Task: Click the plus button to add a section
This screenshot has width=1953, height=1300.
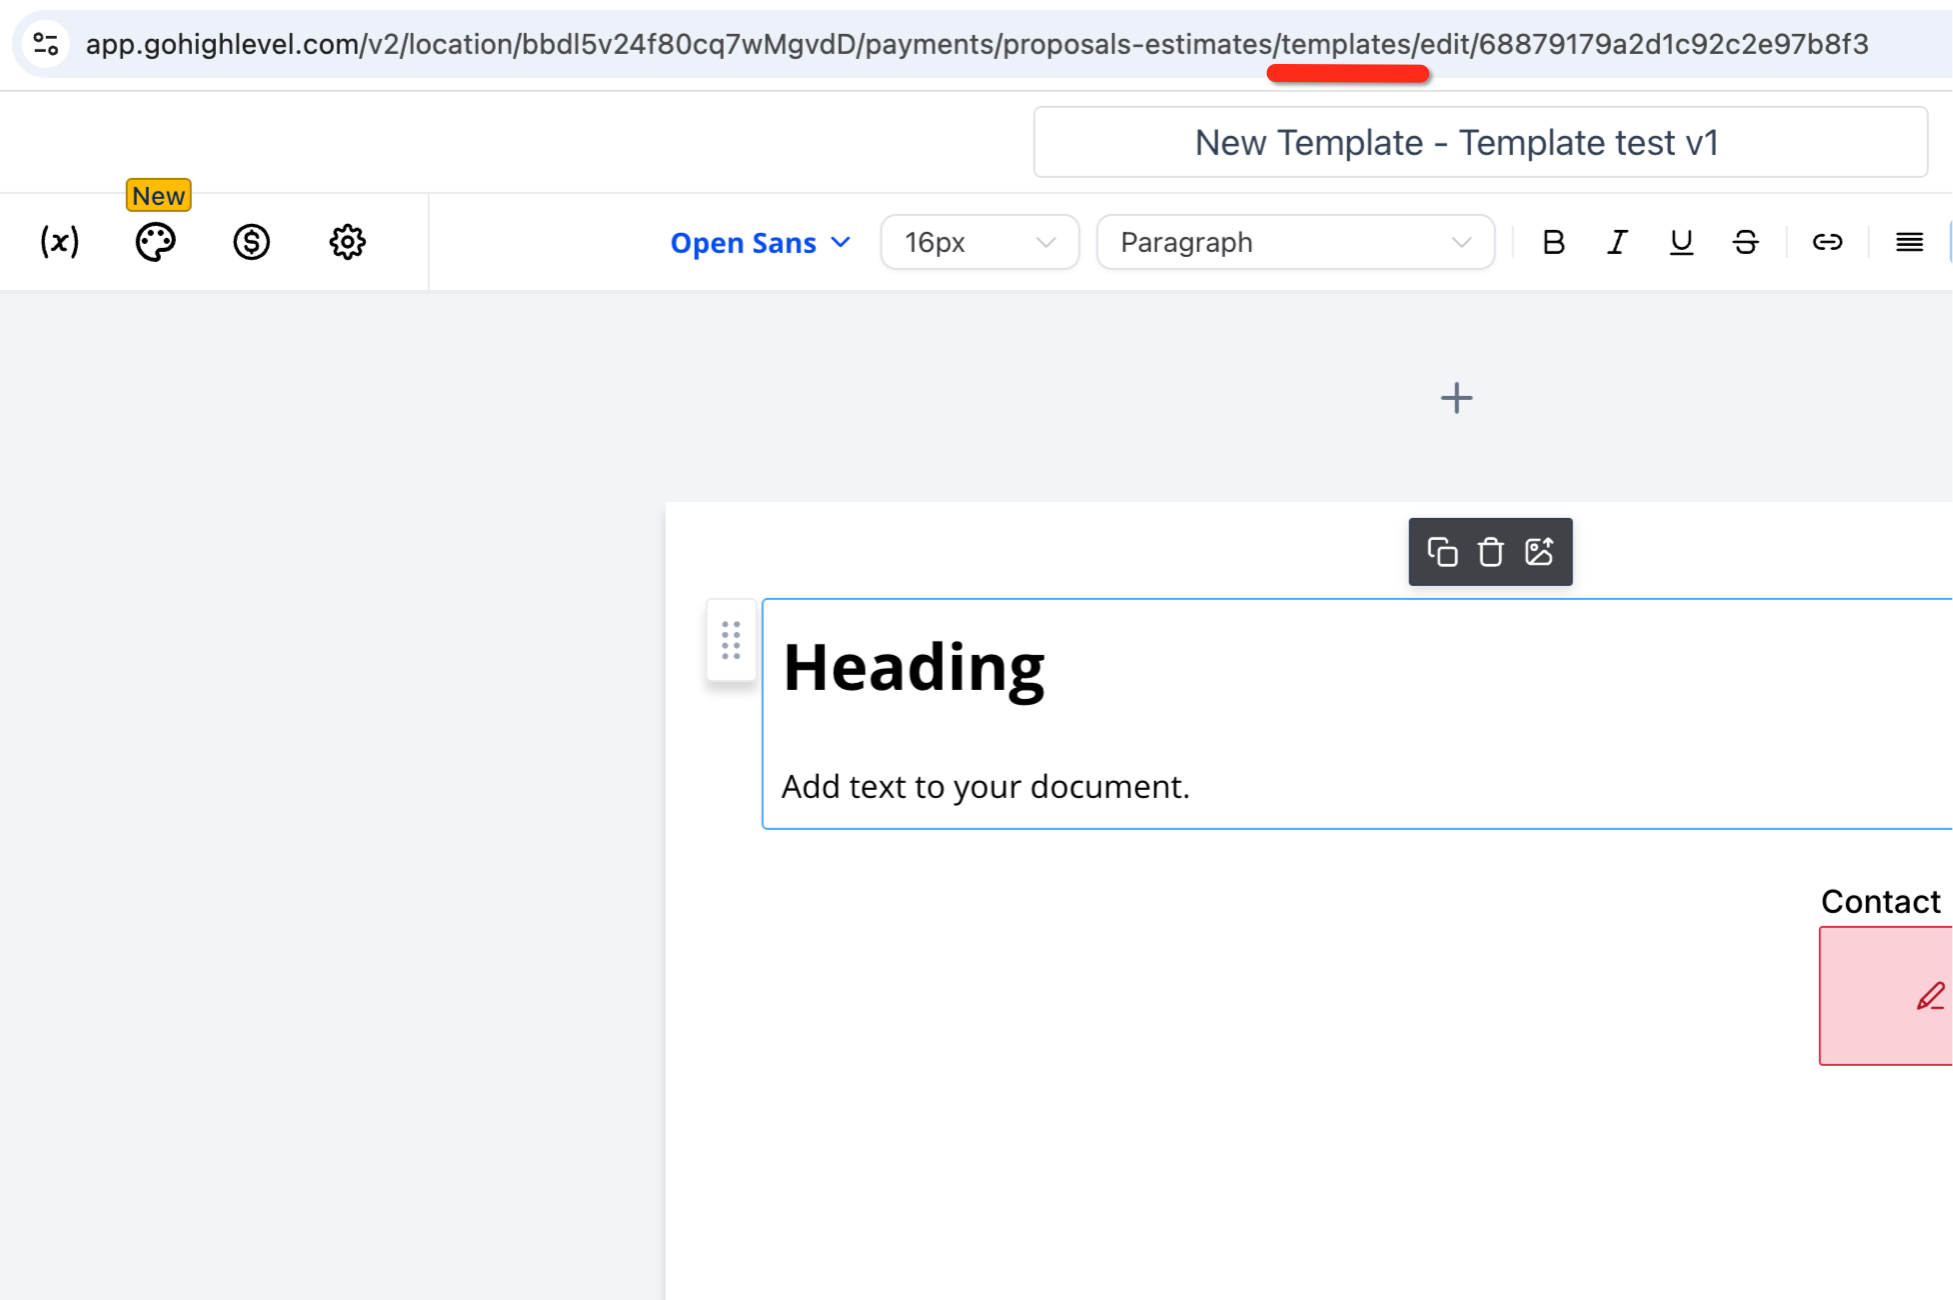Action: coord(1456,398)
